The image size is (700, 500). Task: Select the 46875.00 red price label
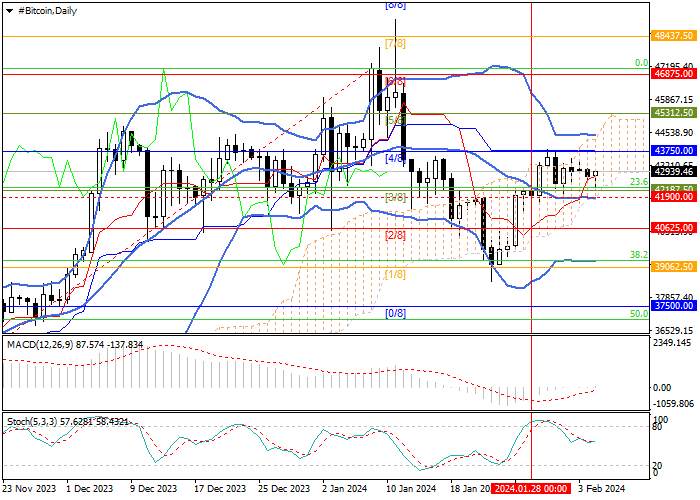(674, 73)
